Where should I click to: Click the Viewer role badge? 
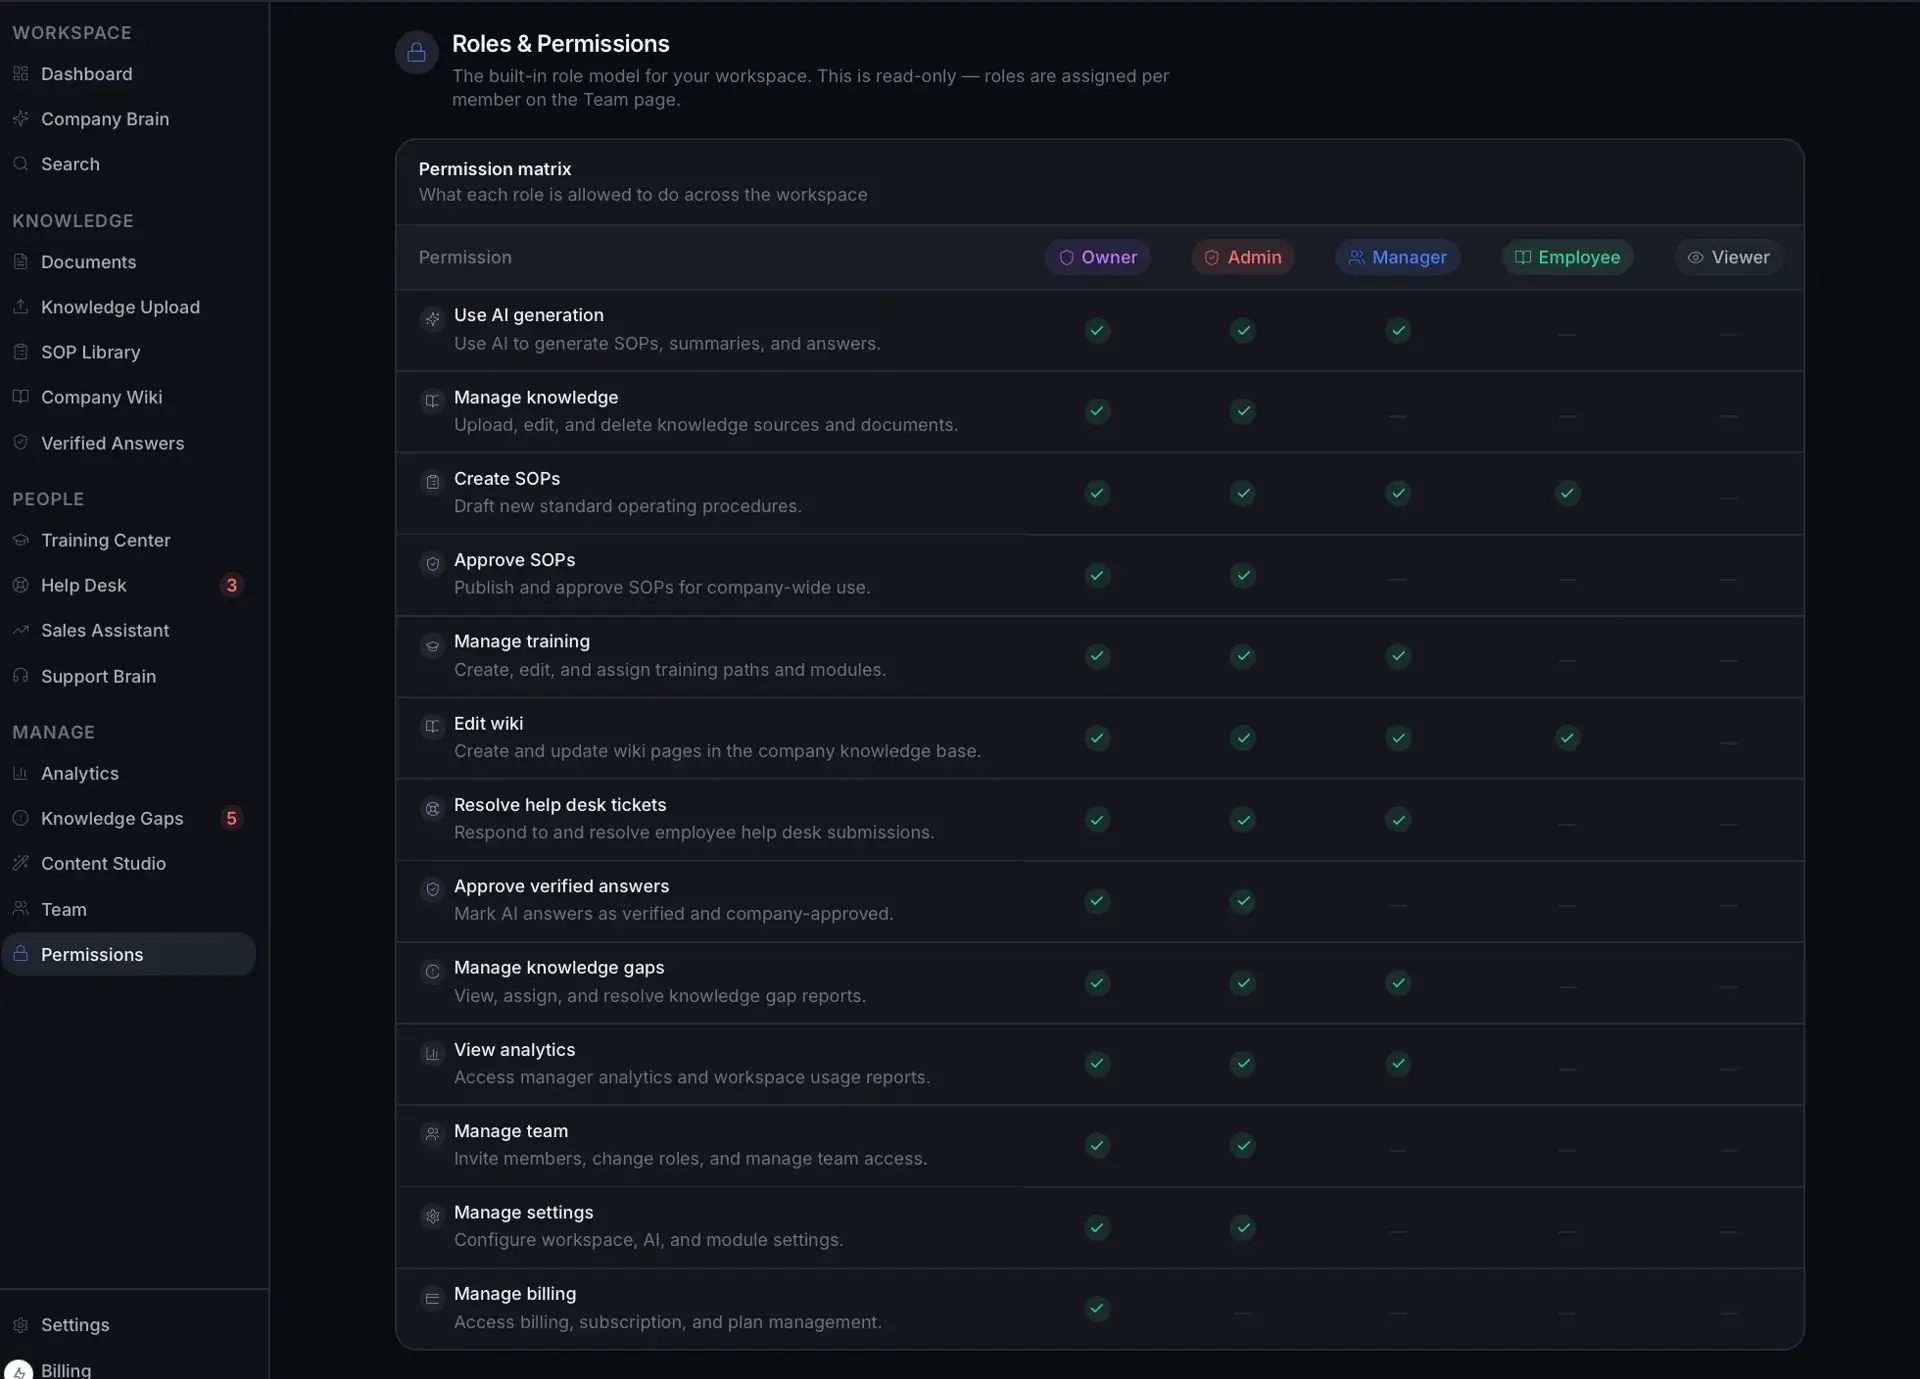click(x=1728, y=257)
